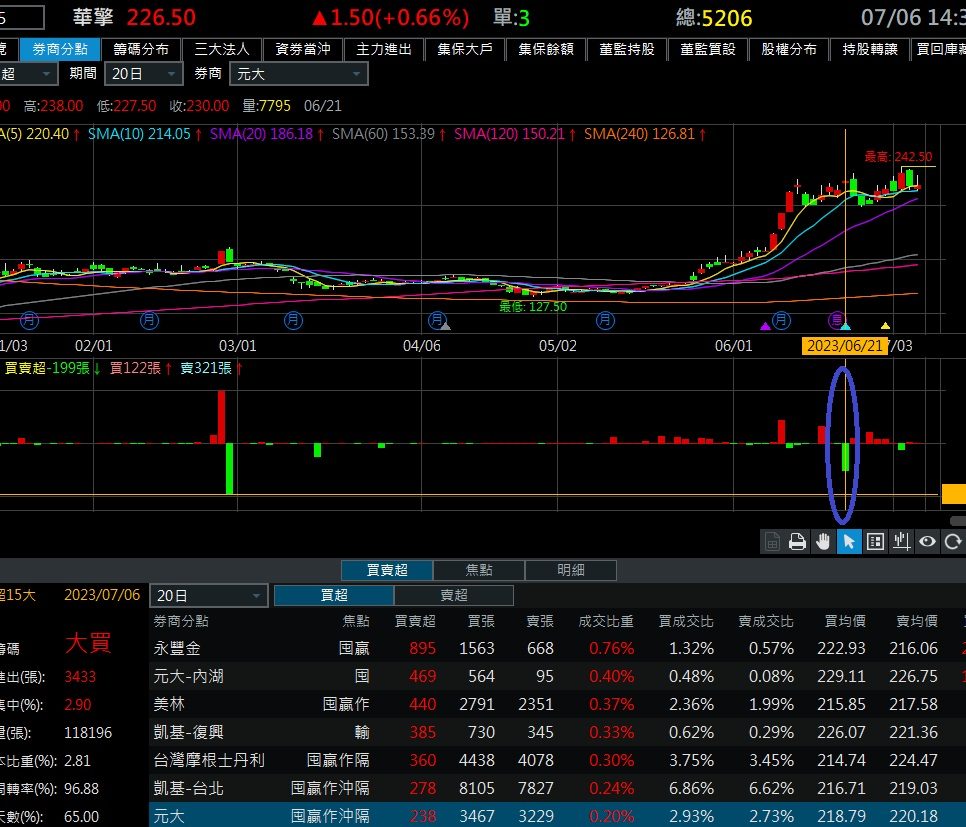
Task: Sort by 買賣超 column header
Action: (415, 621)
